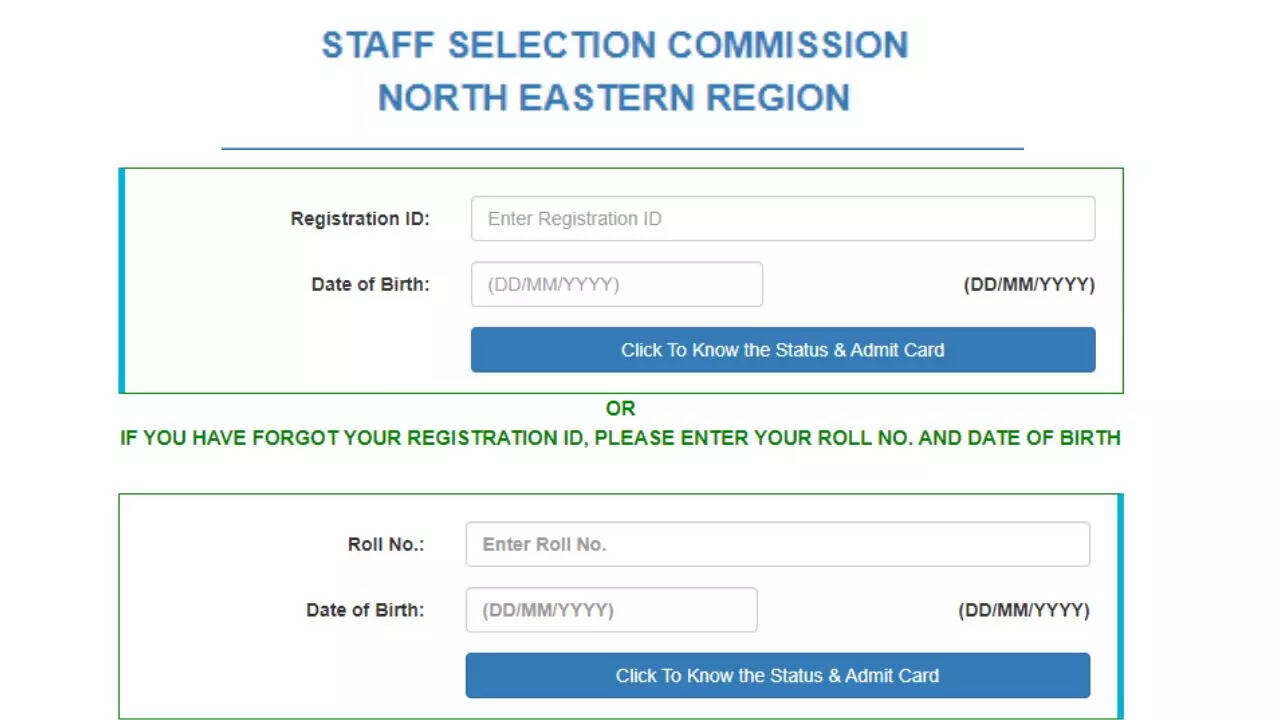Click the Date of Birth label beside Registration form
The width and height of the screenshot is (1280, 720).
370,285
